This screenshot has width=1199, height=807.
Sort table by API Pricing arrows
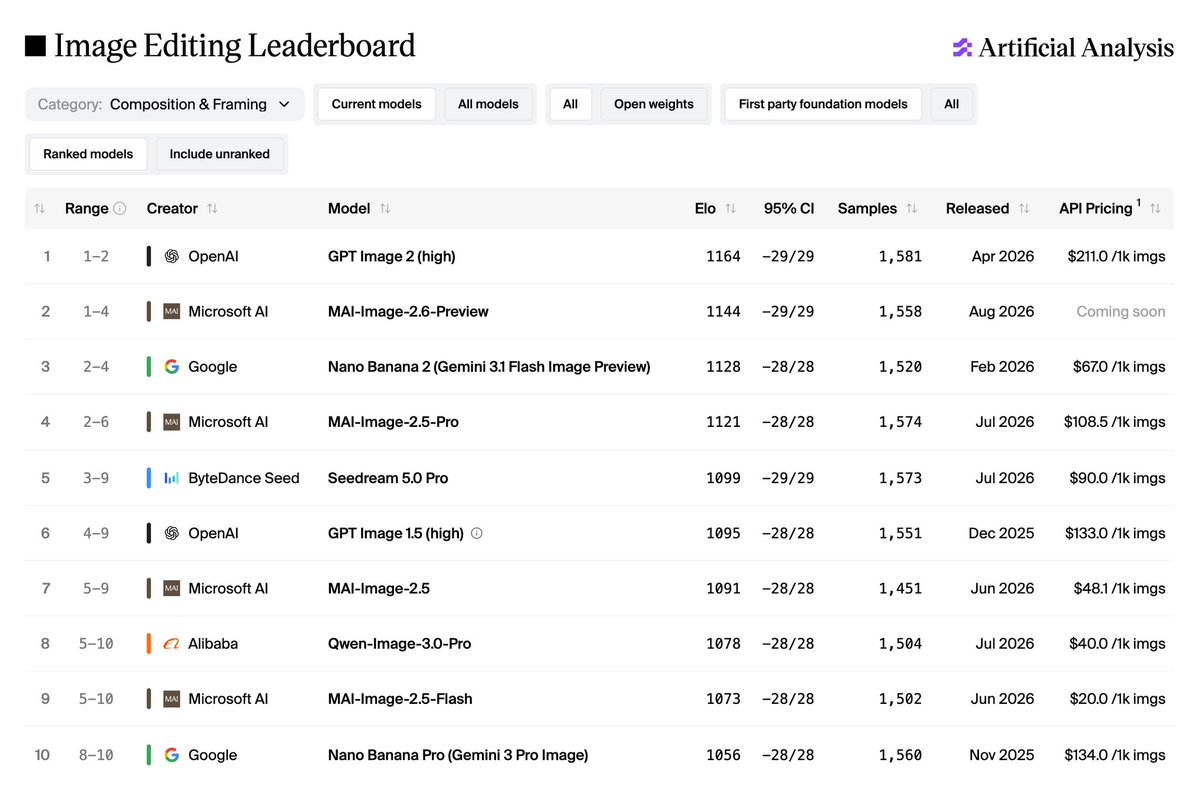tap(1155, 209)
